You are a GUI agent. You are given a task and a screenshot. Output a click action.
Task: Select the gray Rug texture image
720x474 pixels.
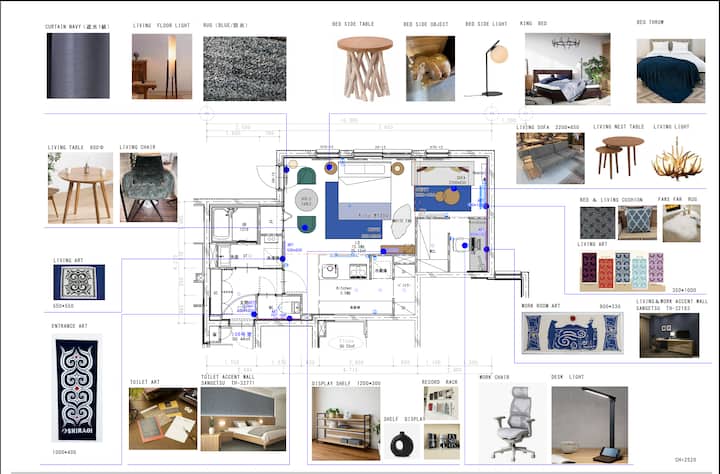click(x=245, y=69)
